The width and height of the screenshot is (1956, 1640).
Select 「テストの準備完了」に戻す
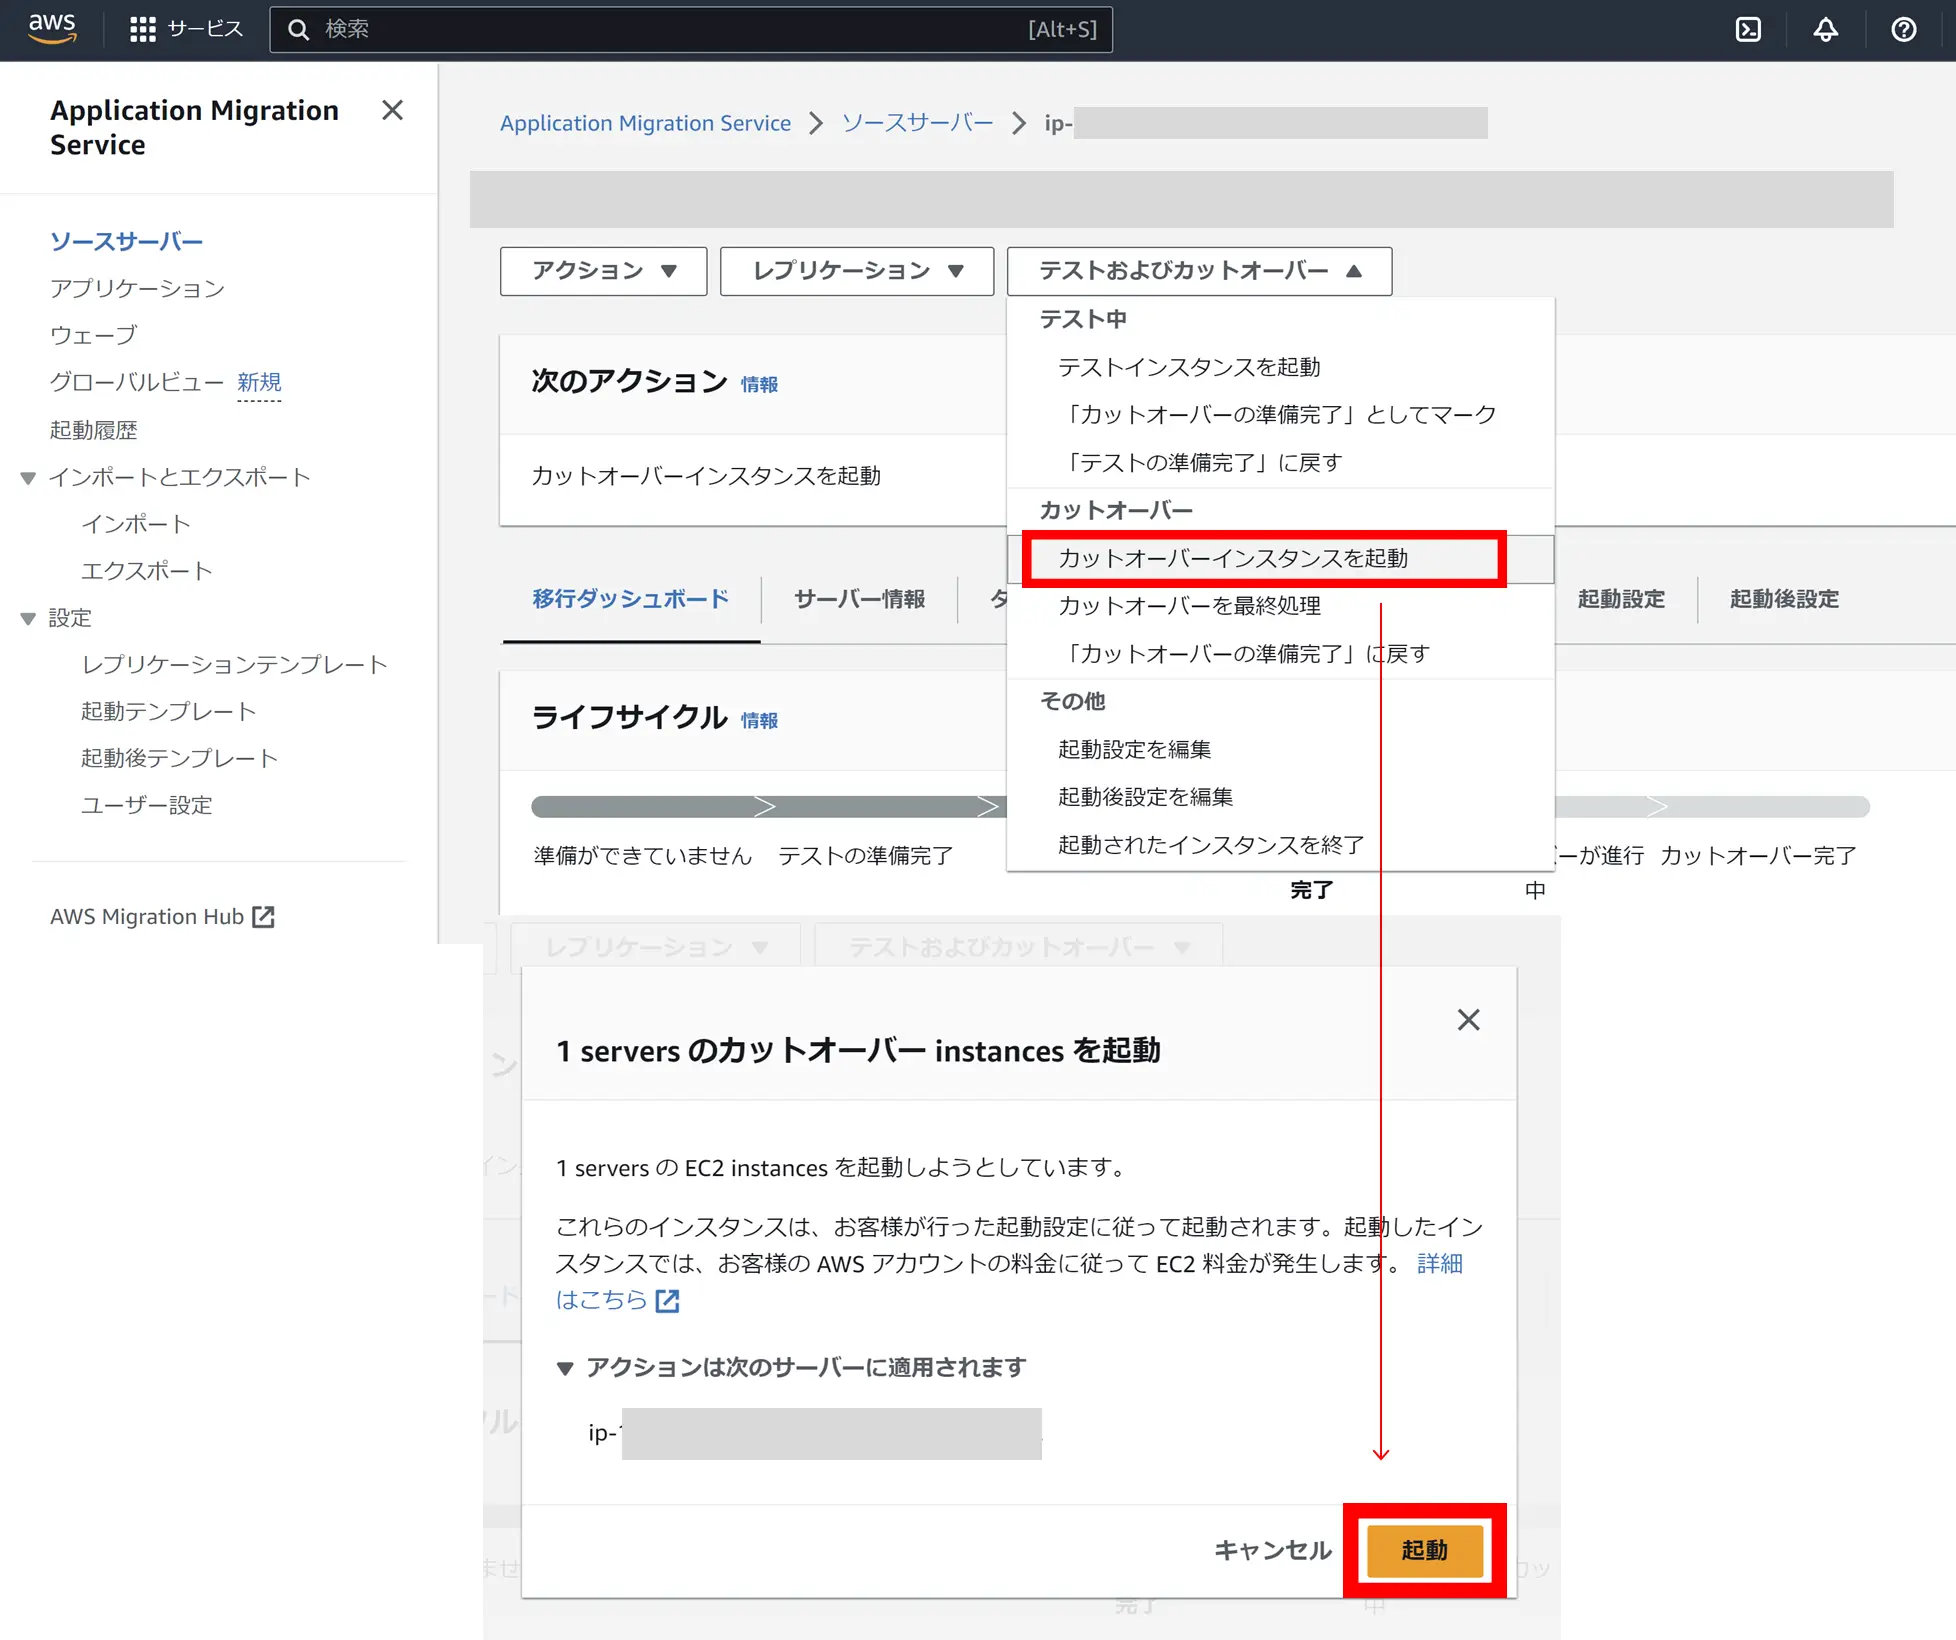pyautogui.click(x=1280, y=462)
